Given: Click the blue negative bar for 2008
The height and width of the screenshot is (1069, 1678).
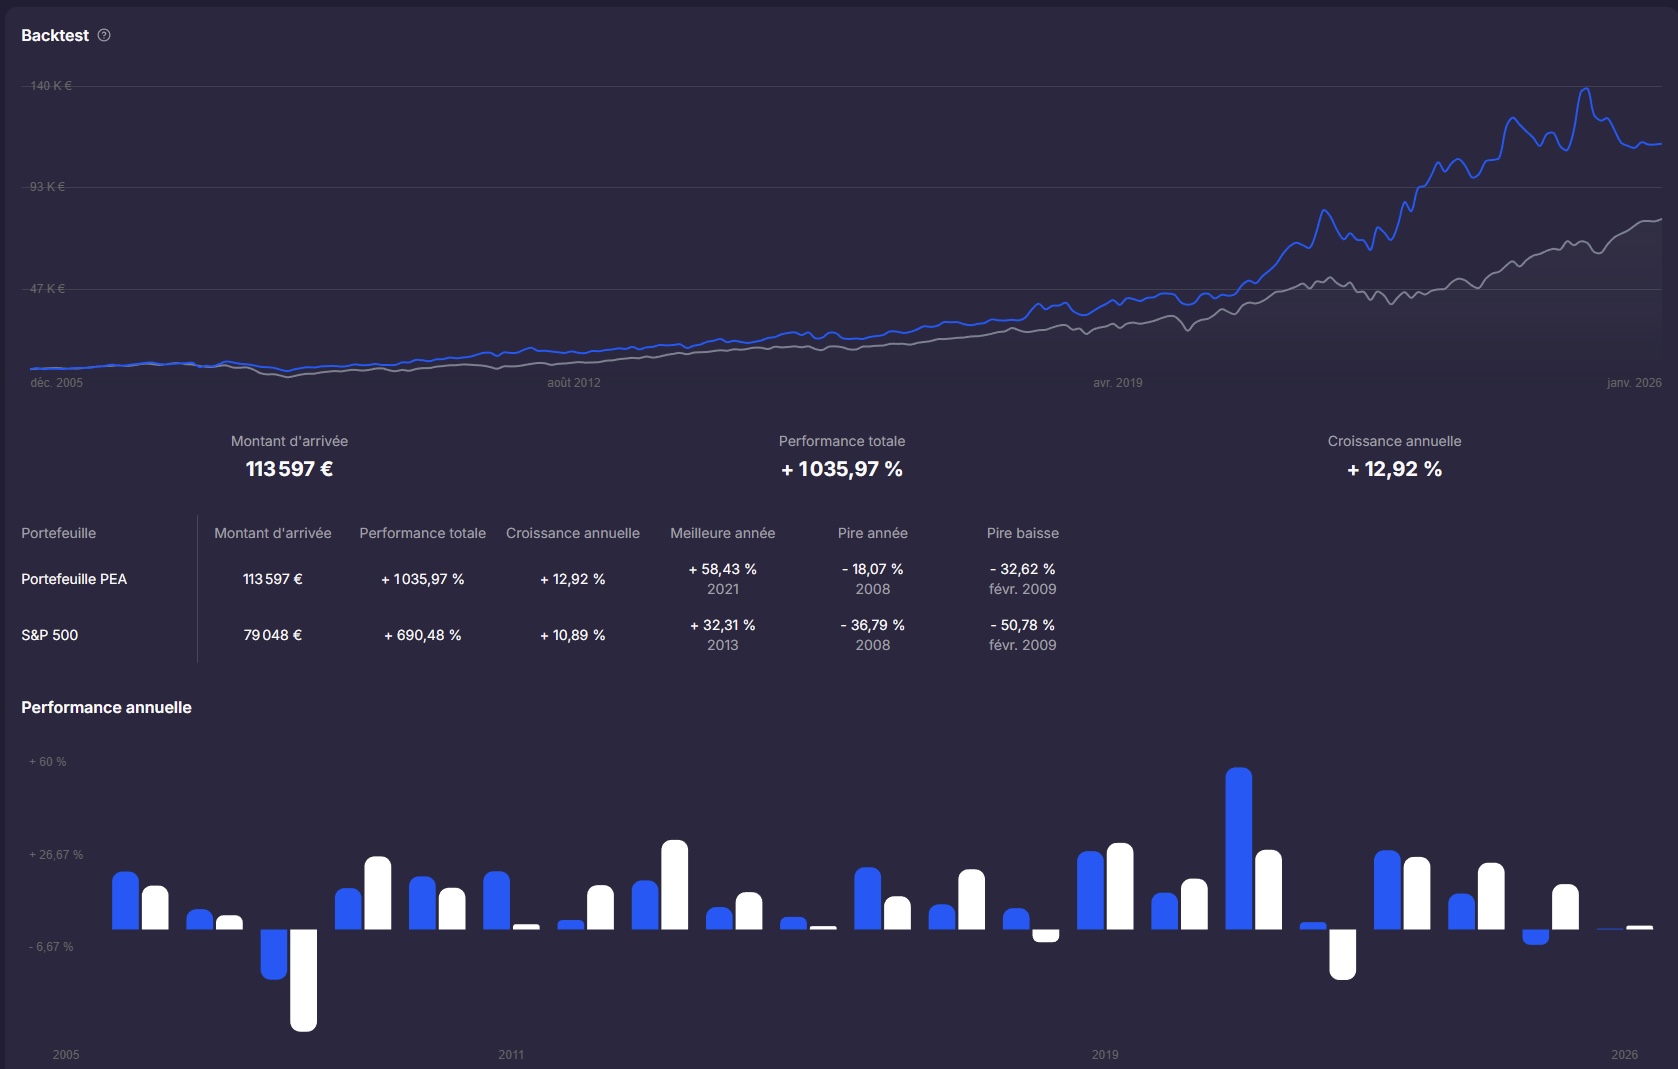Looking at the screenshot, I should (274, 953).
